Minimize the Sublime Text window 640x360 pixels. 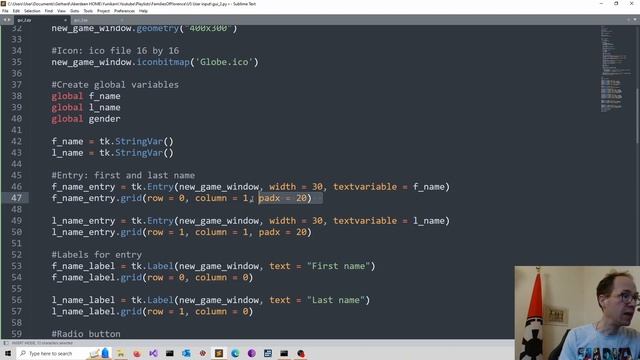pyautogui.click(x=601, y=4)
